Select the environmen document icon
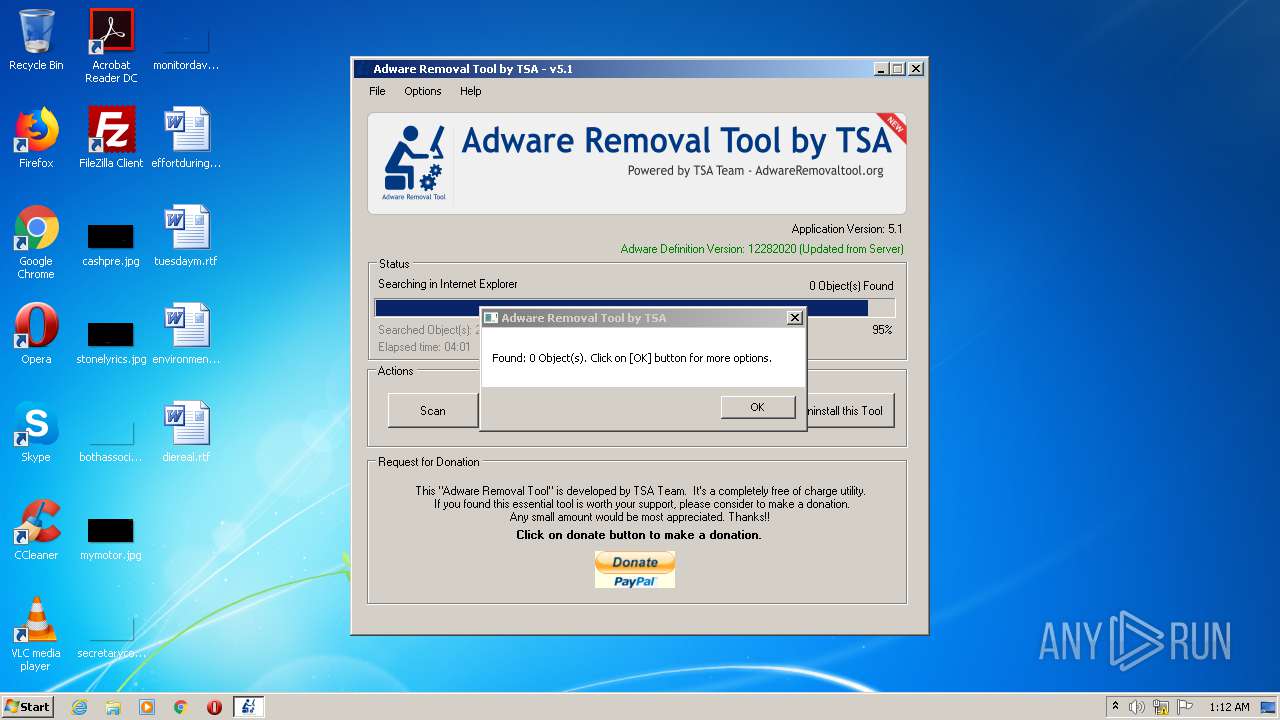Screen dimensions: 1280x720 coord(186,334)
